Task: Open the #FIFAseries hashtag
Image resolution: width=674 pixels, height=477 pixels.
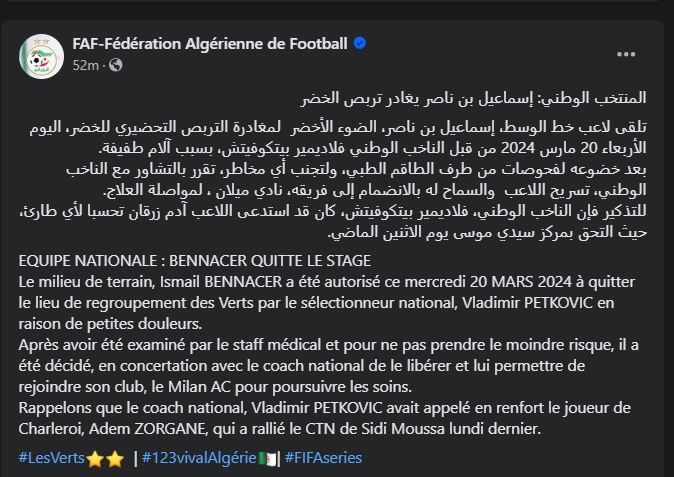Action: pos(323,458)
